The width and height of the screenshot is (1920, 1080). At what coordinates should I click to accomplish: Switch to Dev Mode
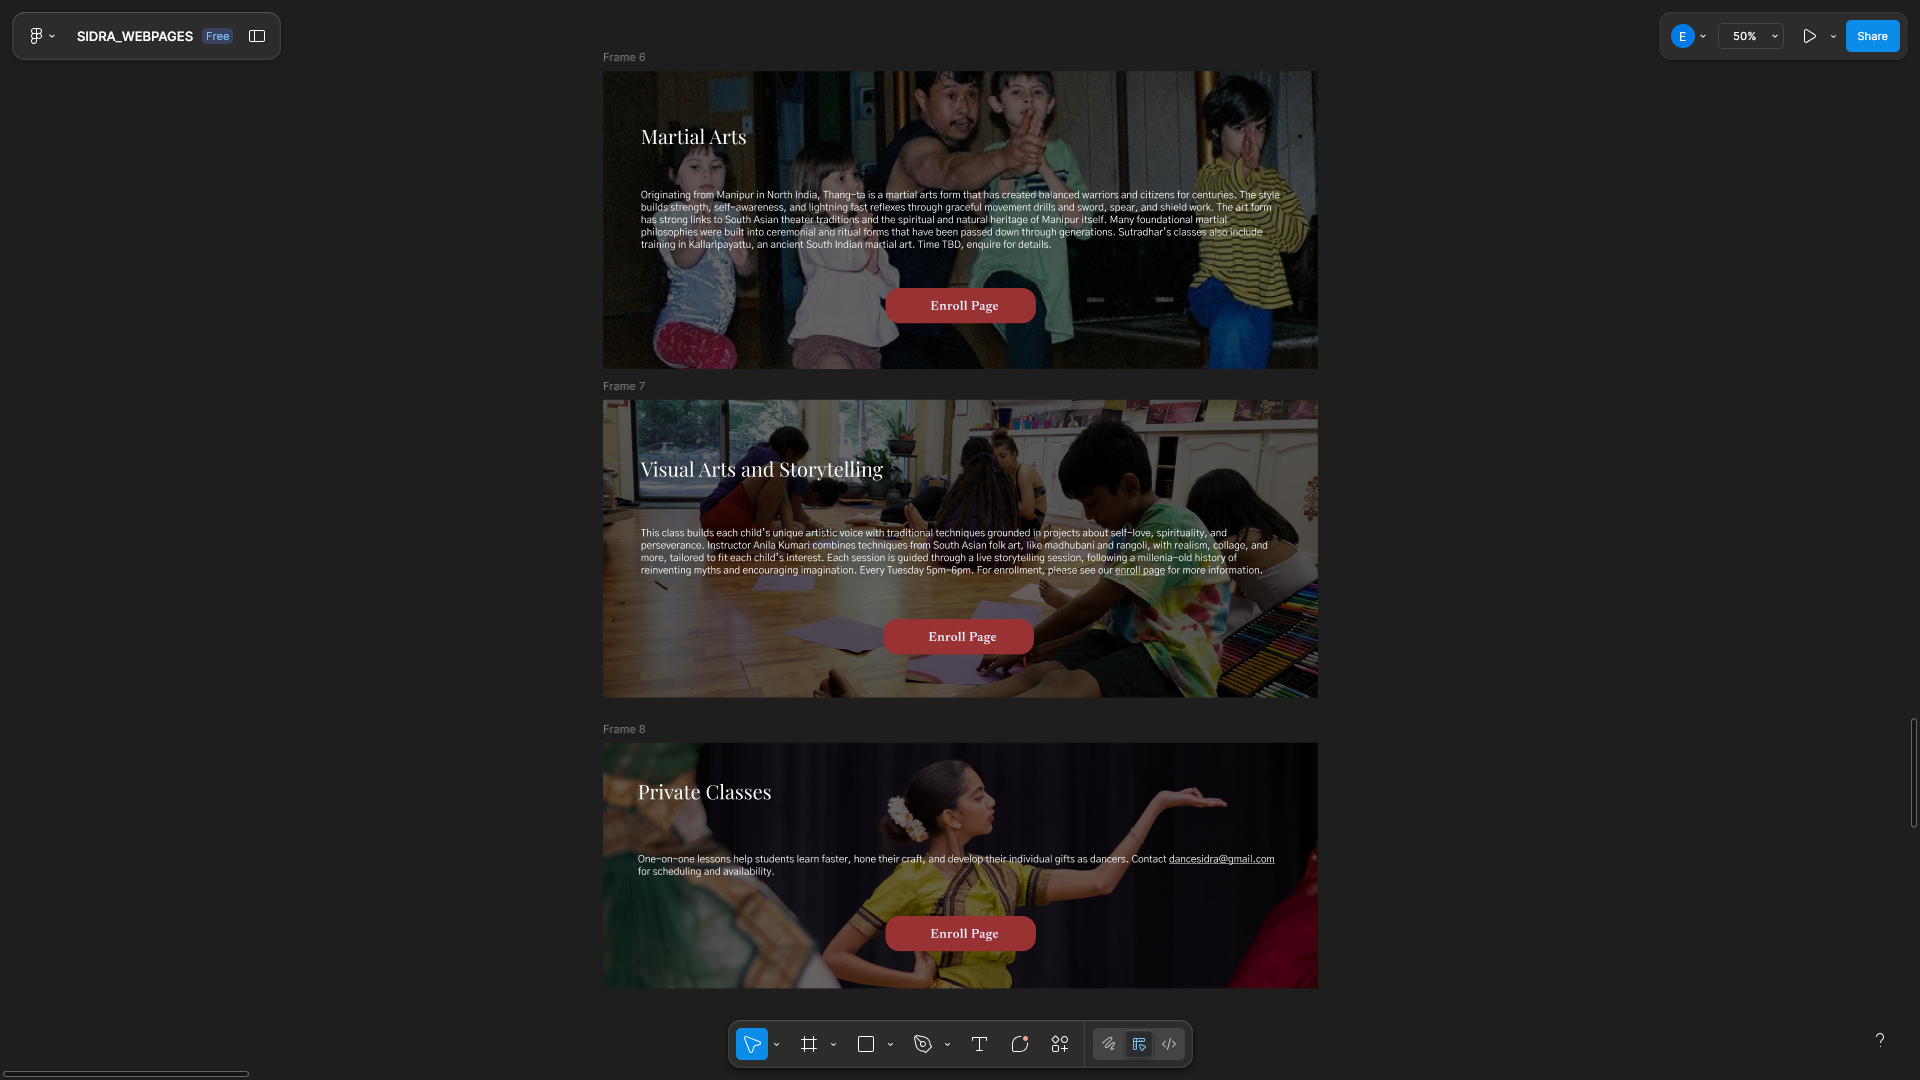(1169, 1044)
